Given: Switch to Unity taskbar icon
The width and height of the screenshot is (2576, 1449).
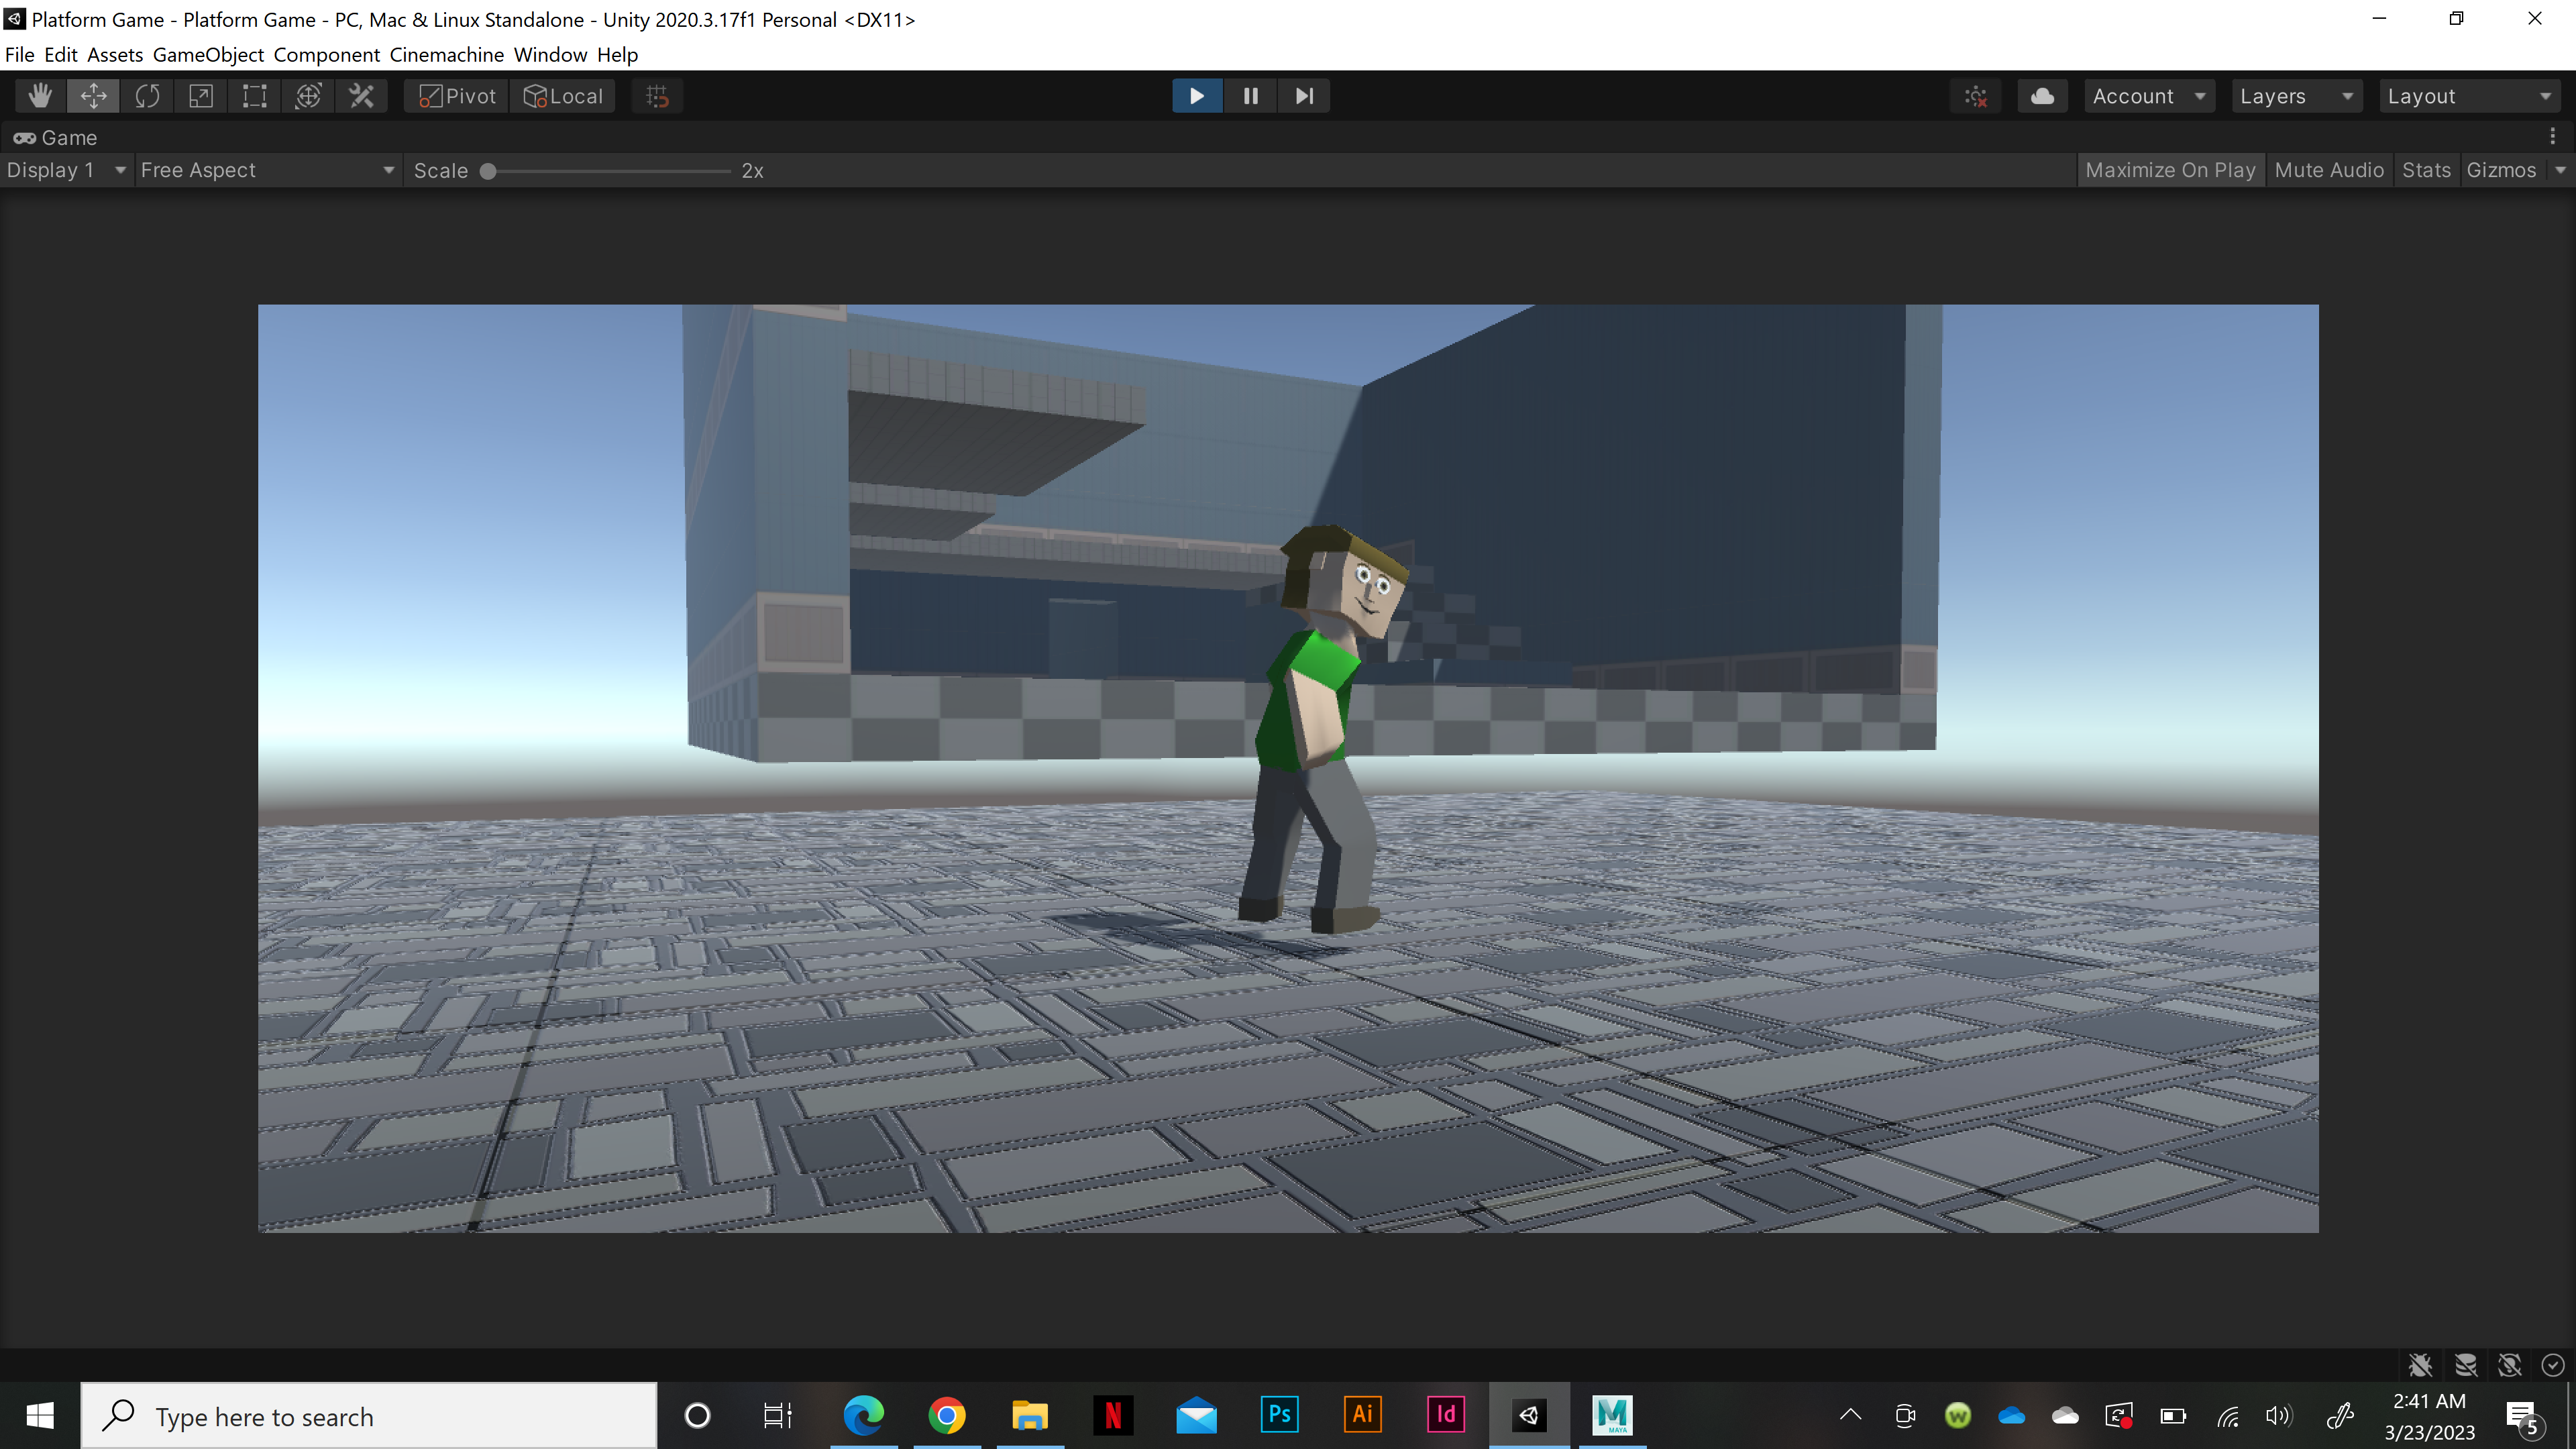Looking at the screenshot, I should [x=1529, y=1415].
